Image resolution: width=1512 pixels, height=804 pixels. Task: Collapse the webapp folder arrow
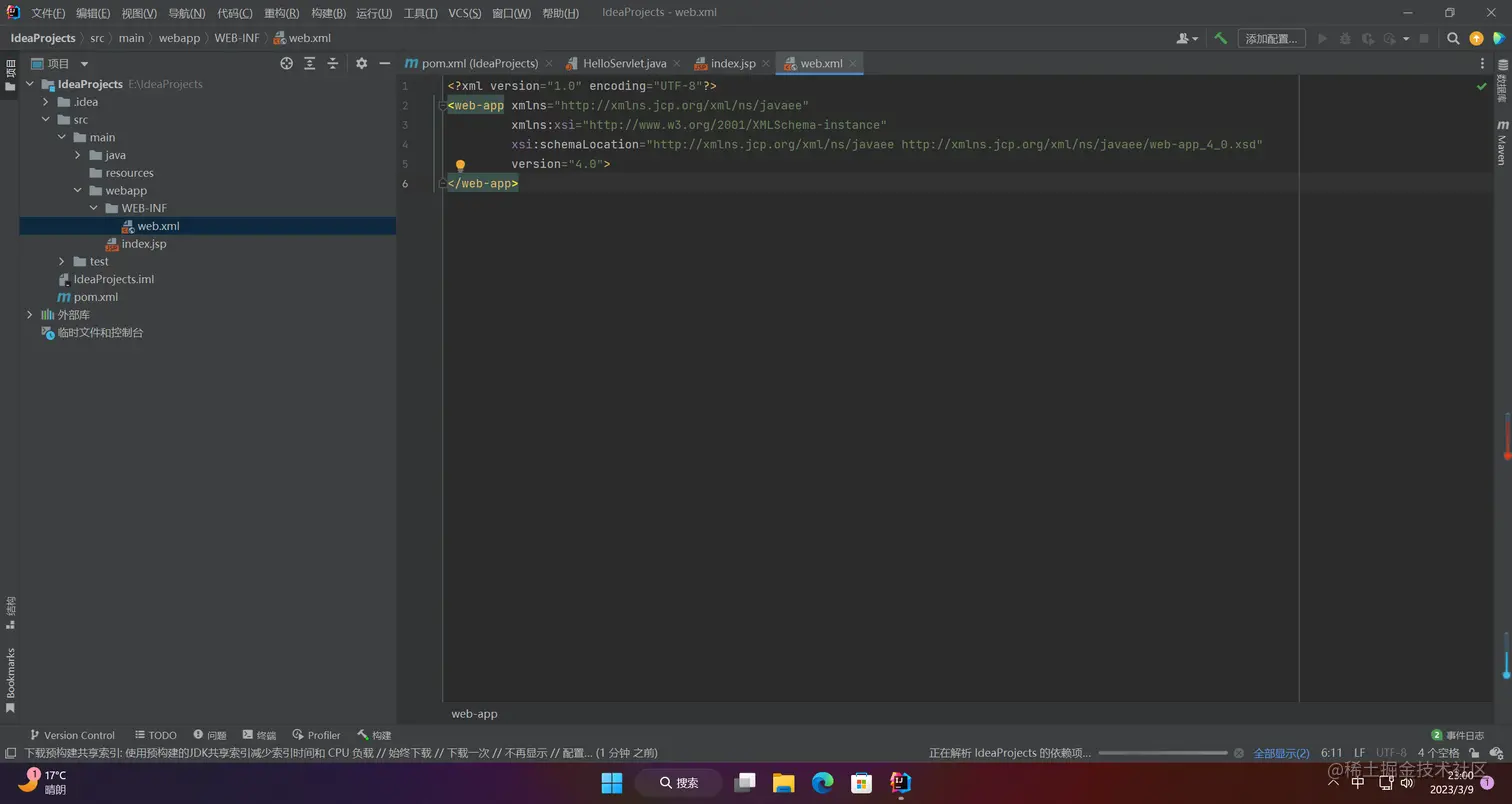pos(78,190)
